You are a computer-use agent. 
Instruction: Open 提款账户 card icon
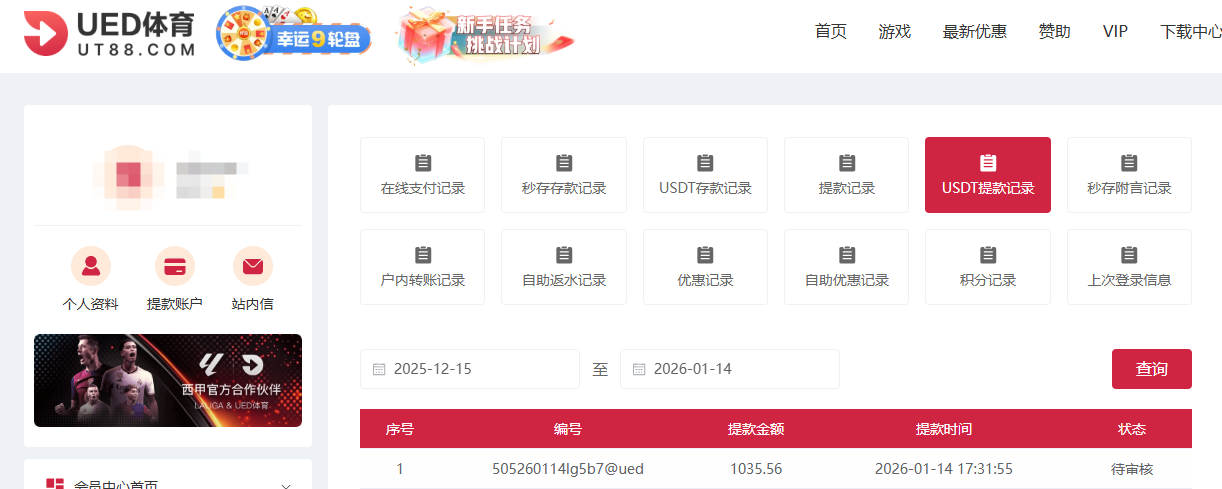point(174,267)
